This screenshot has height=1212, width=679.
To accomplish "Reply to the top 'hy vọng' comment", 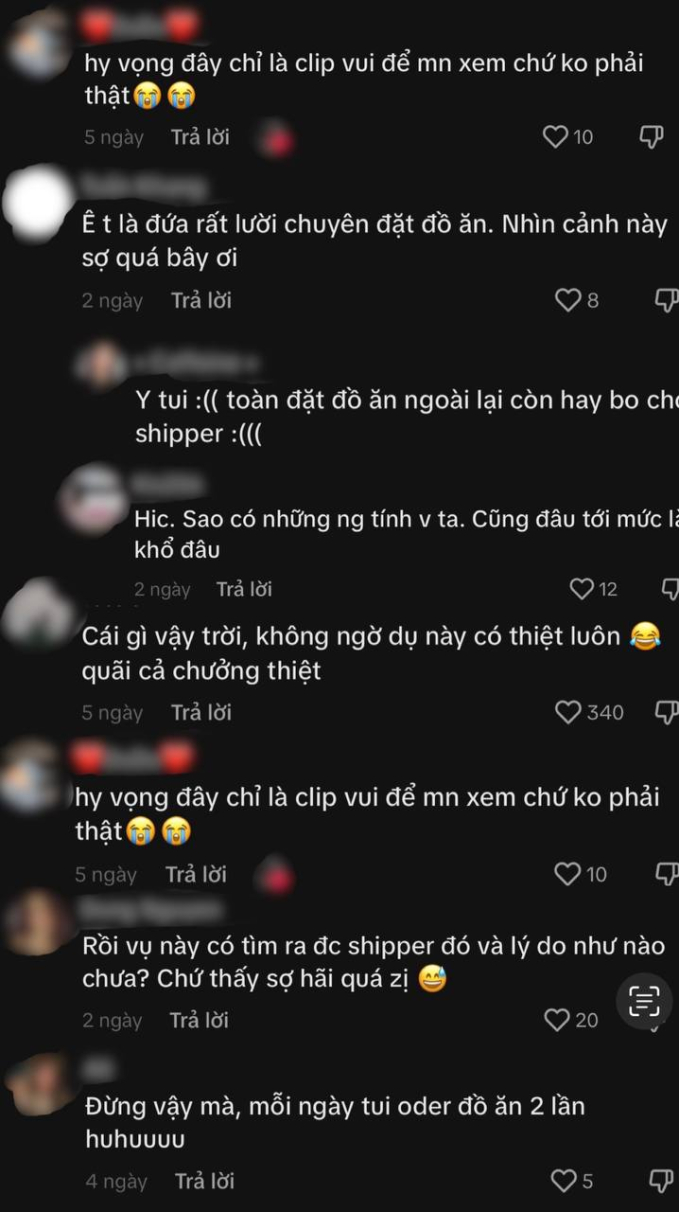I will [200, 137].
